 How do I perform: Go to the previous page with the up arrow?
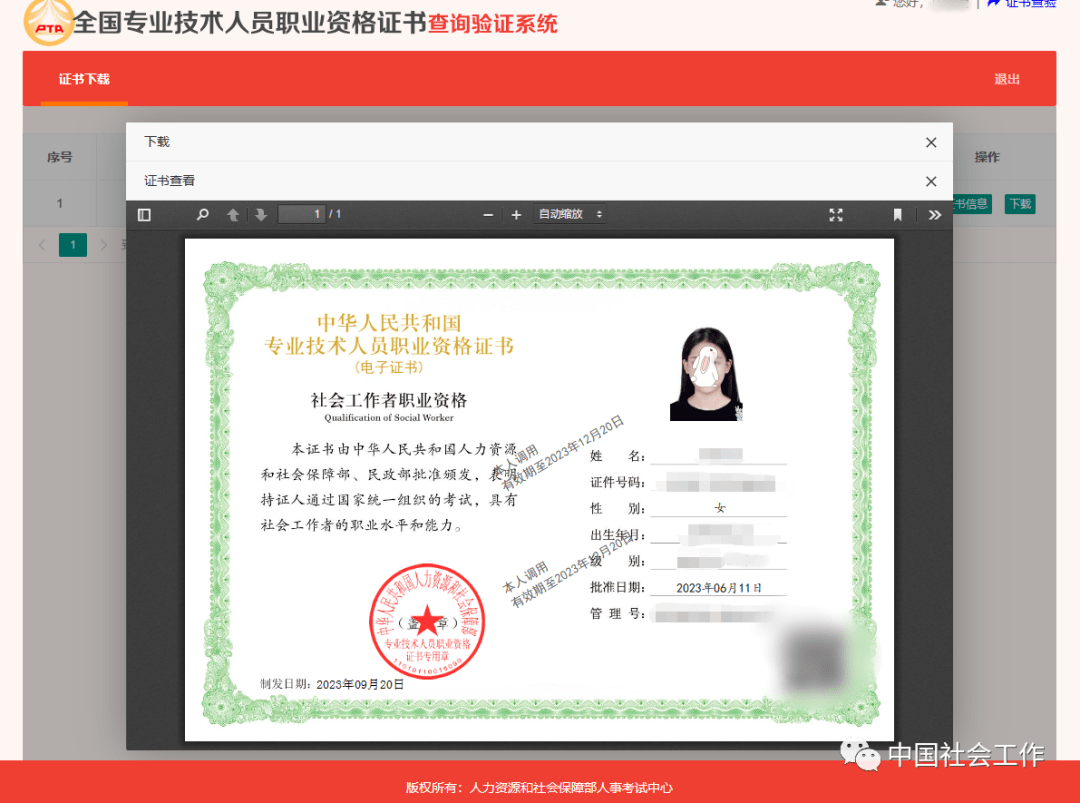click(x=233, y=214)
